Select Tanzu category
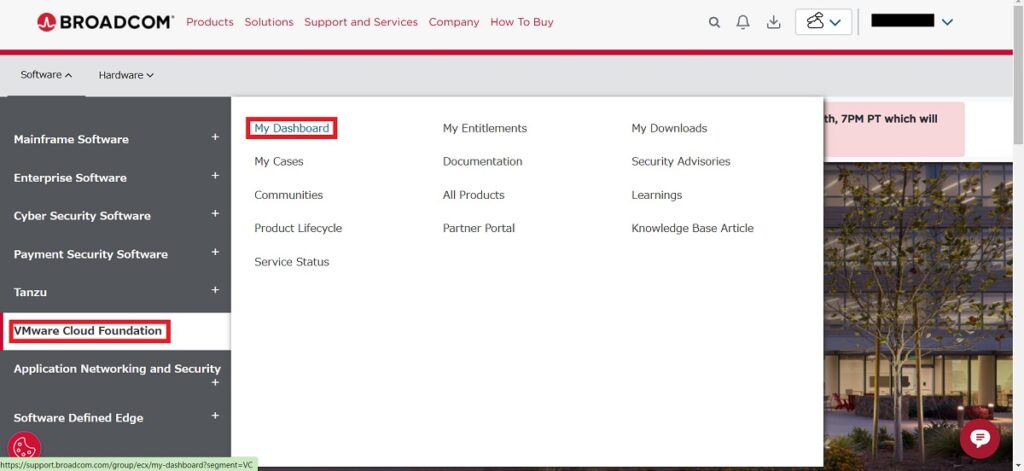Image resolution: width=1024 pixels, height=471 pixels. [30, 292]
